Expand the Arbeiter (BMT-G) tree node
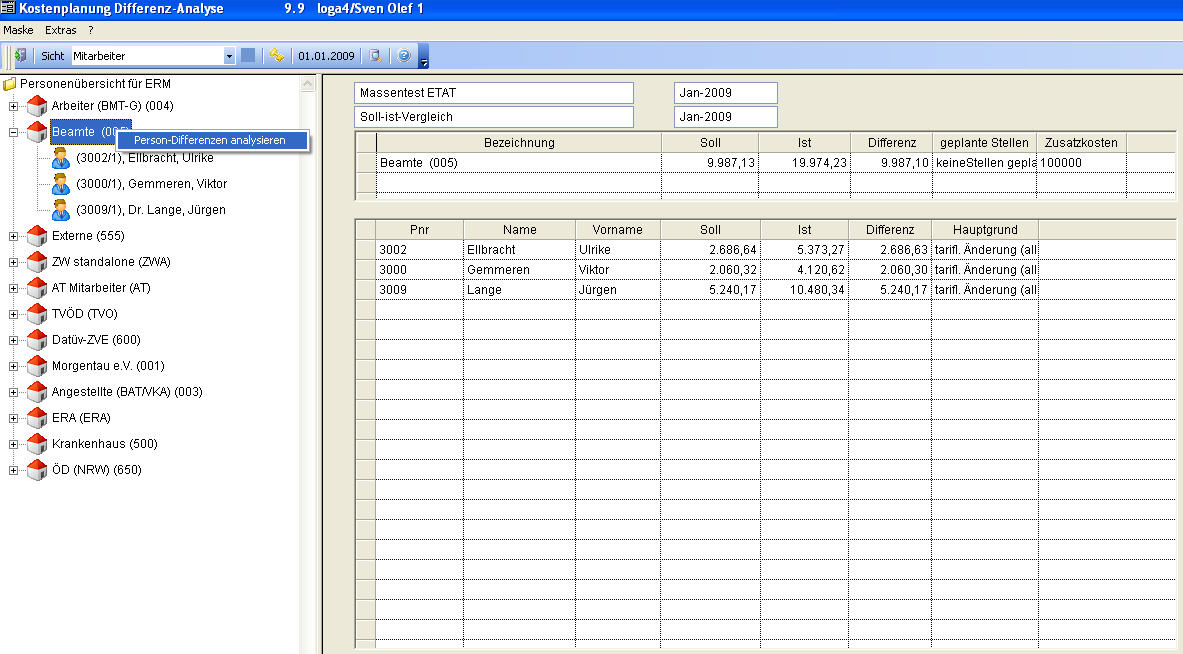The height and width of the screenshot is (654, 1183). [13, 106]
